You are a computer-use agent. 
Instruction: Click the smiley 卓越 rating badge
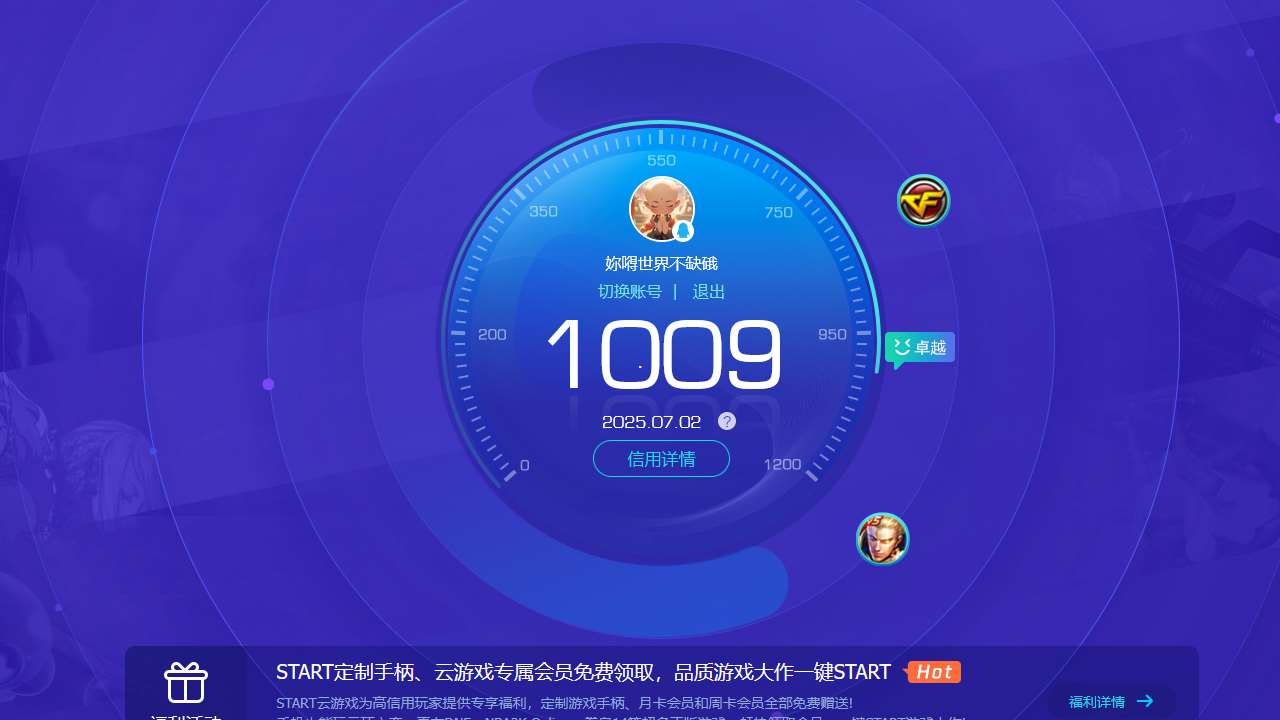click(920, 347)
